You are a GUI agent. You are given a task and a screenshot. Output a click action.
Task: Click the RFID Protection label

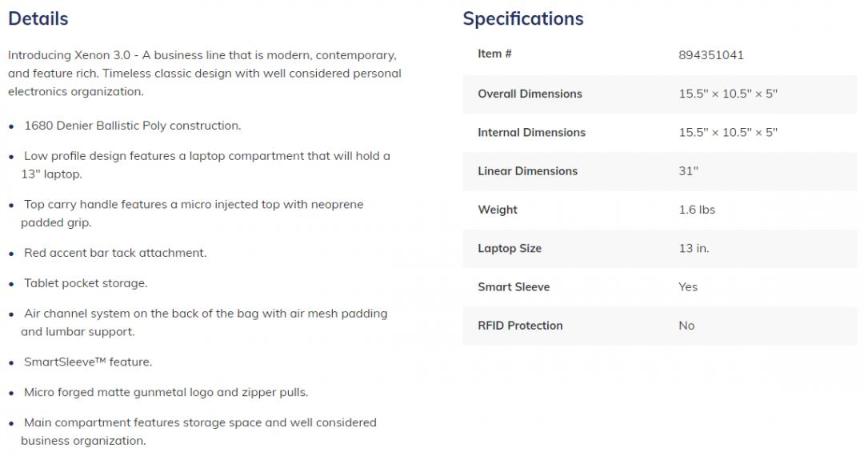click(x=520, y=325)
